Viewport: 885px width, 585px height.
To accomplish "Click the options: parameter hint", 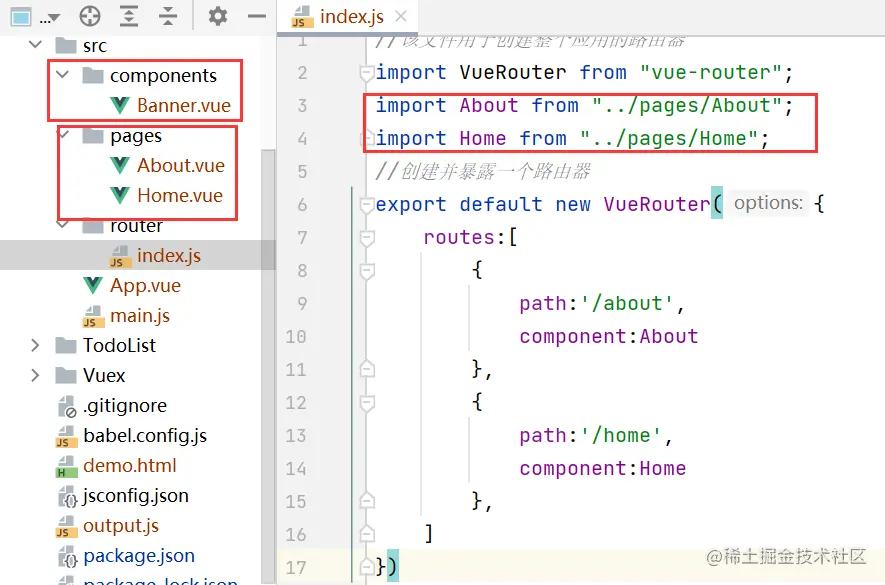I will point(768,203).
